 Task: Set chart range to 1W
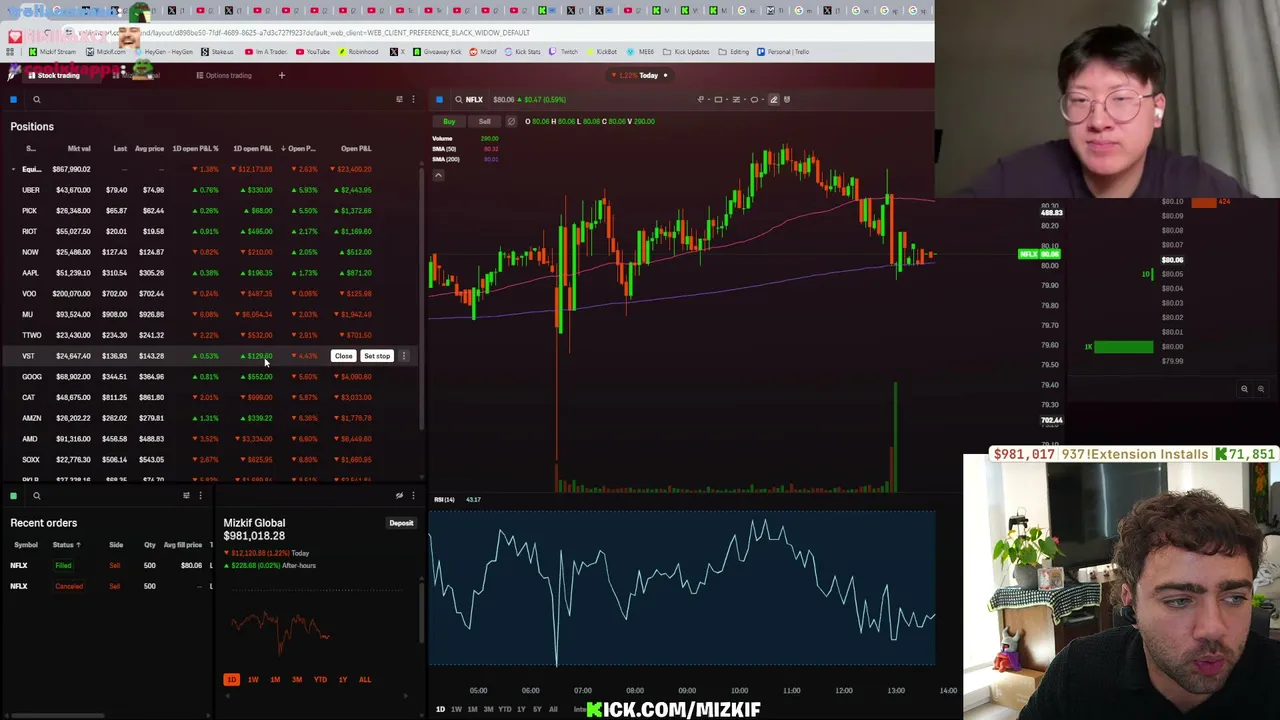[x=456, y=710]
